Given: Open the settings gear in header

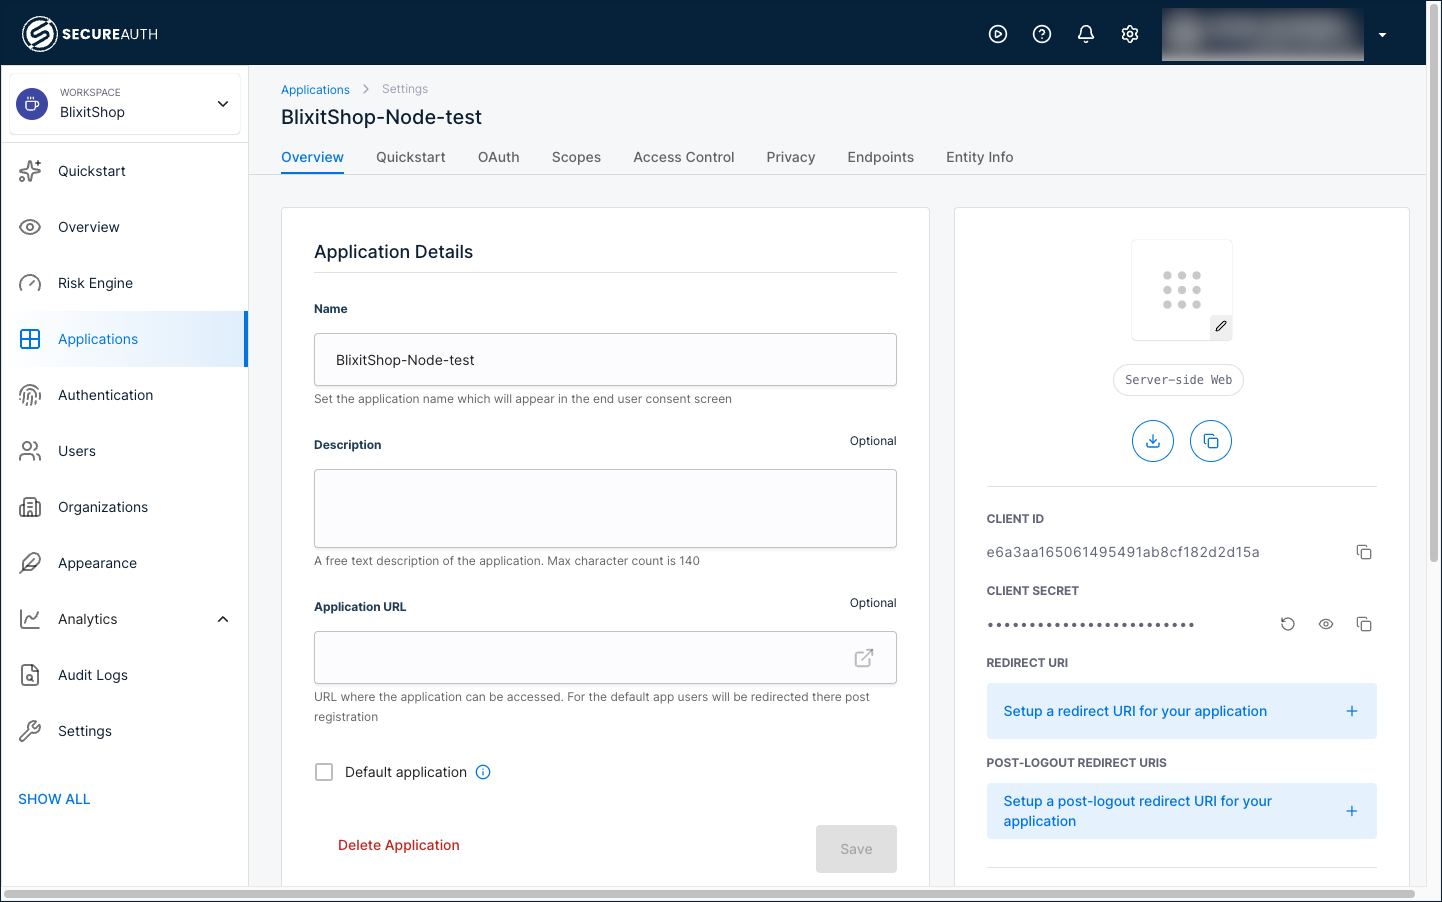Looking at the screenshot, I should pos(1130,34).
